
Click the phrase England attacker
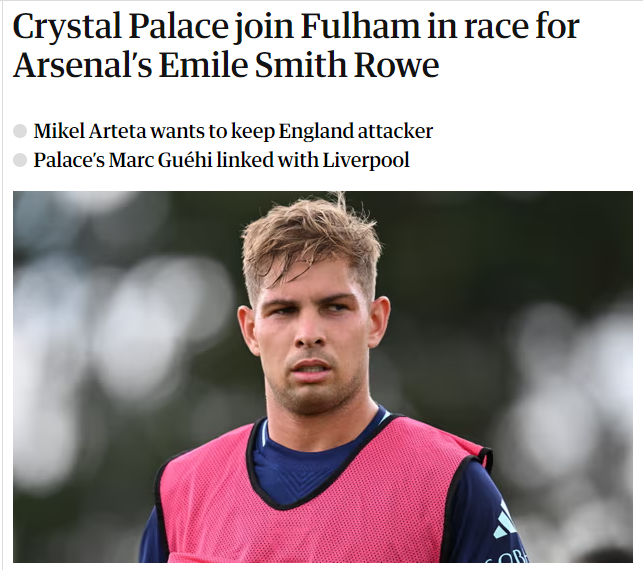pyautogui.click(x=356, y=131)
